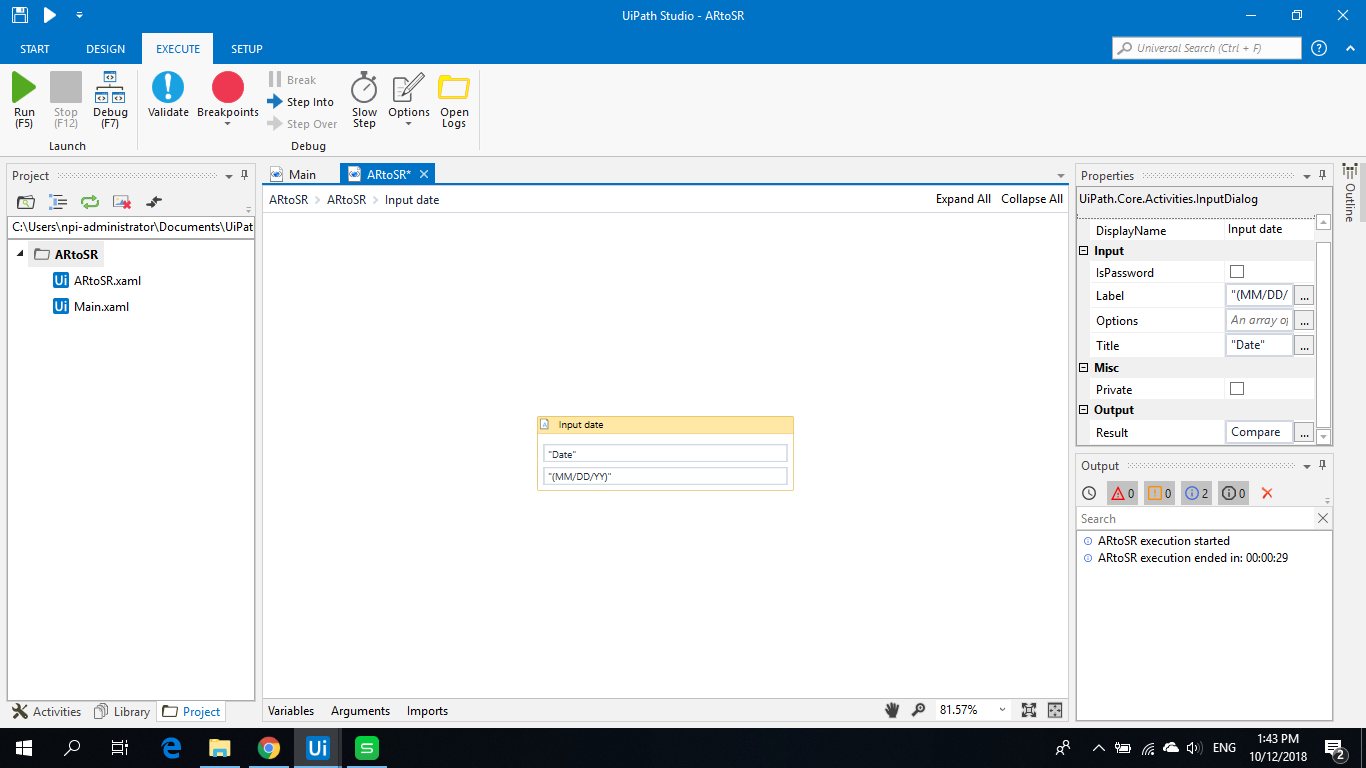1366x768 pixels.
Task: Open the help question mark icon
Action: pos(1319,48)
